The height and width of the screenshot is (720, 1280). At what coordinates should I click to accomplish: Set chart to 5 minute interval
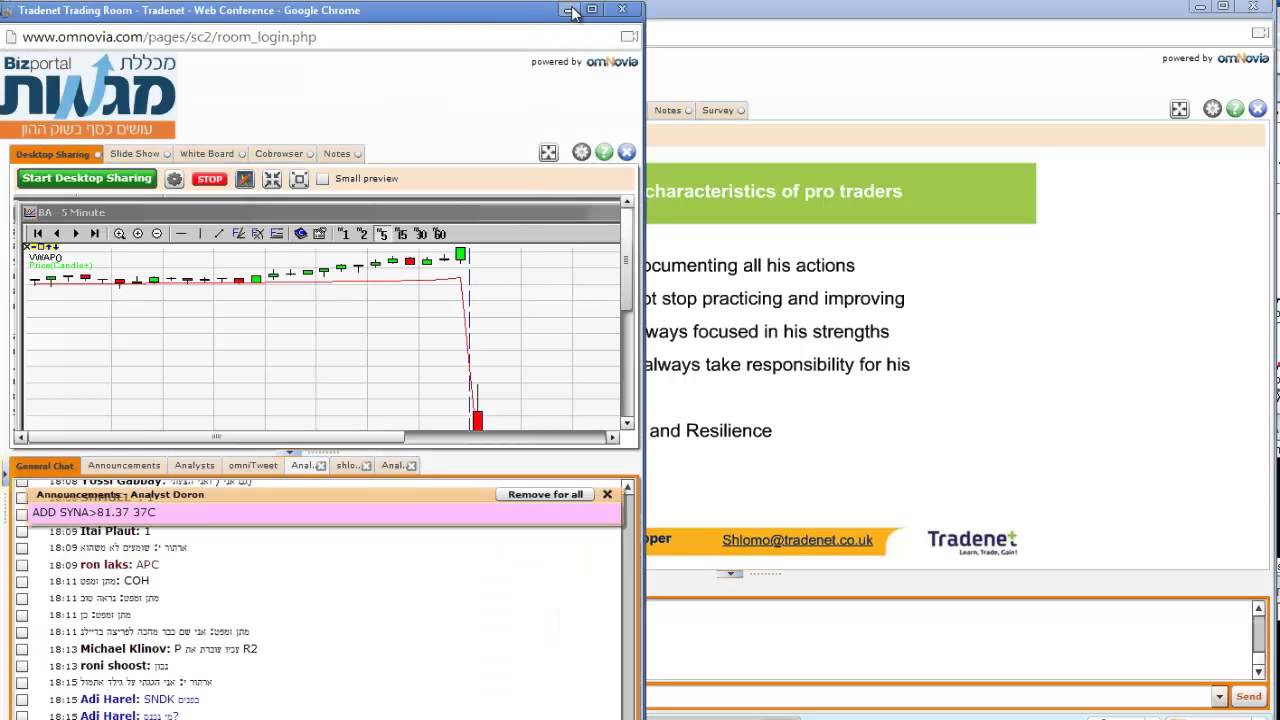point(382,234)
